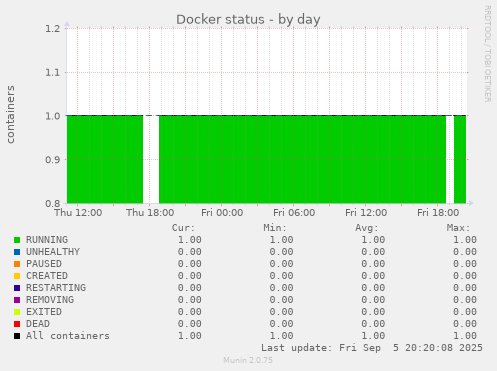Click the Last update timestamp text
Viewport: 497px width, 371px height.
click(x=372, y=348)
